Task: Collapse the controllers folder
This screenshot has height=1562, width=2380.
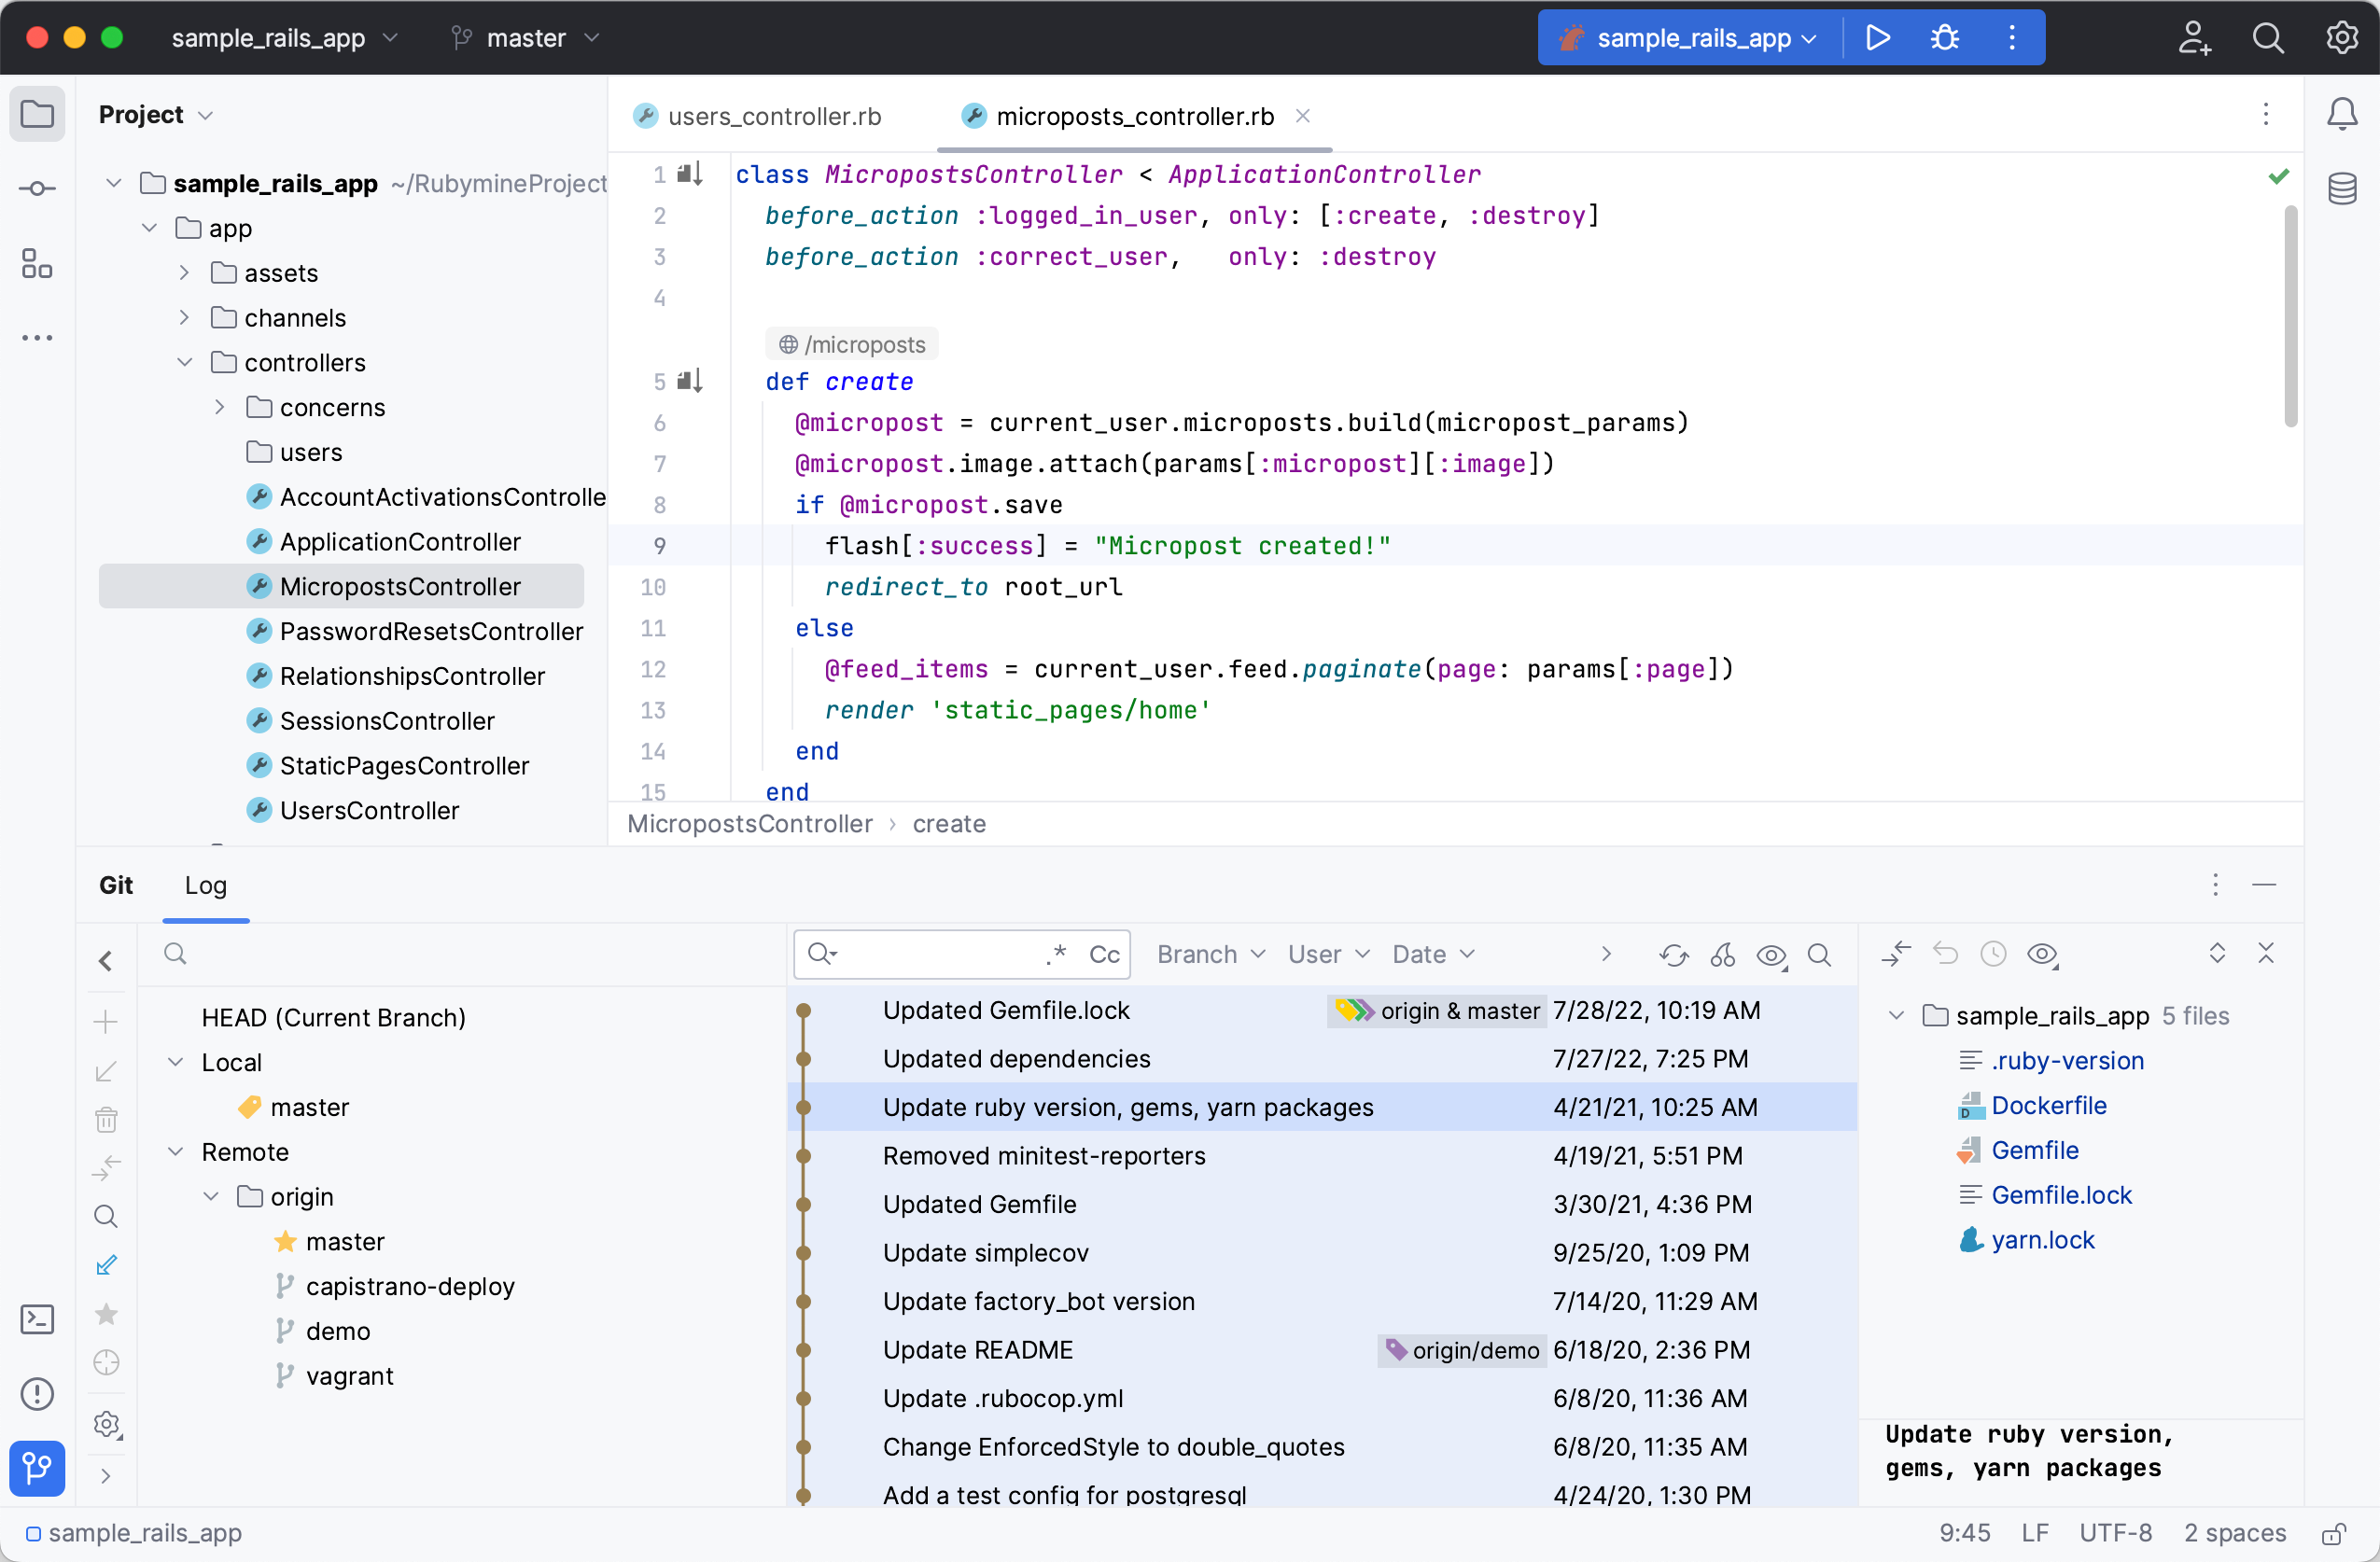Action: (x=185, y=362)
